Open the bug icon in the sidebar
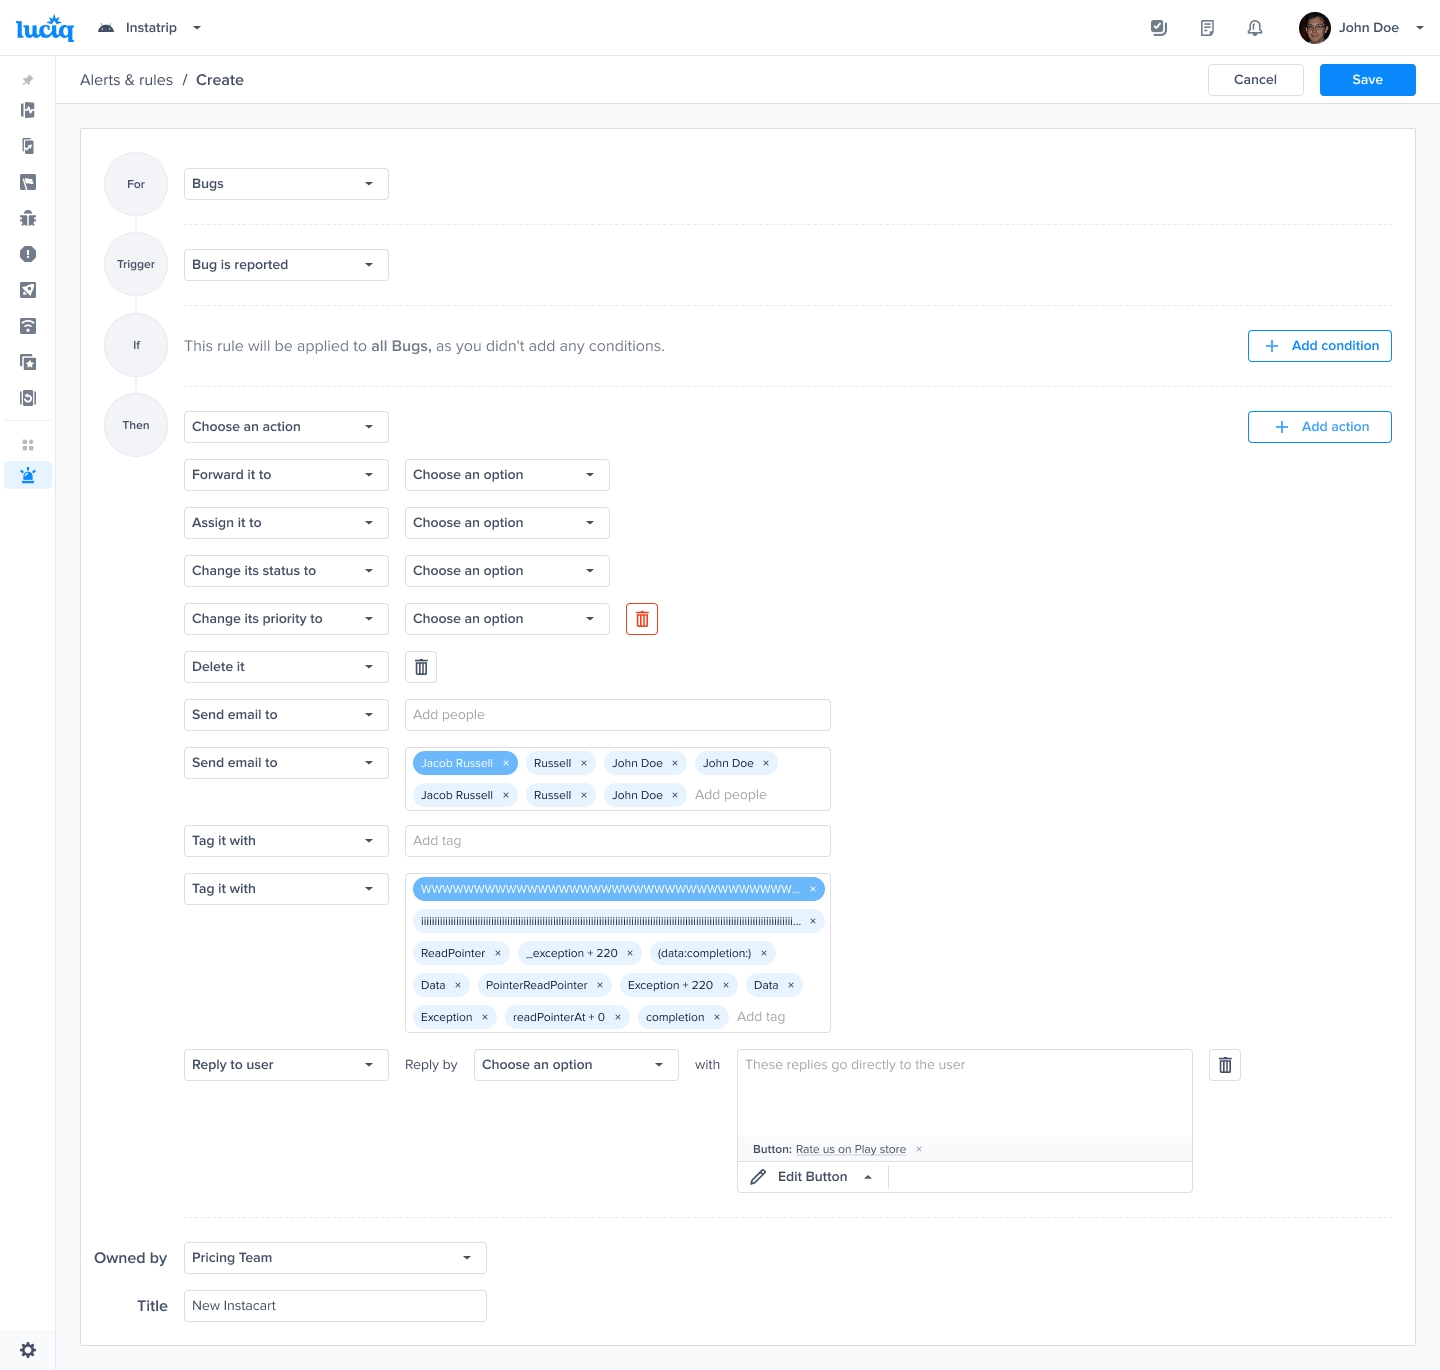Viewport: 1440px width, 1370px height. 28,218
